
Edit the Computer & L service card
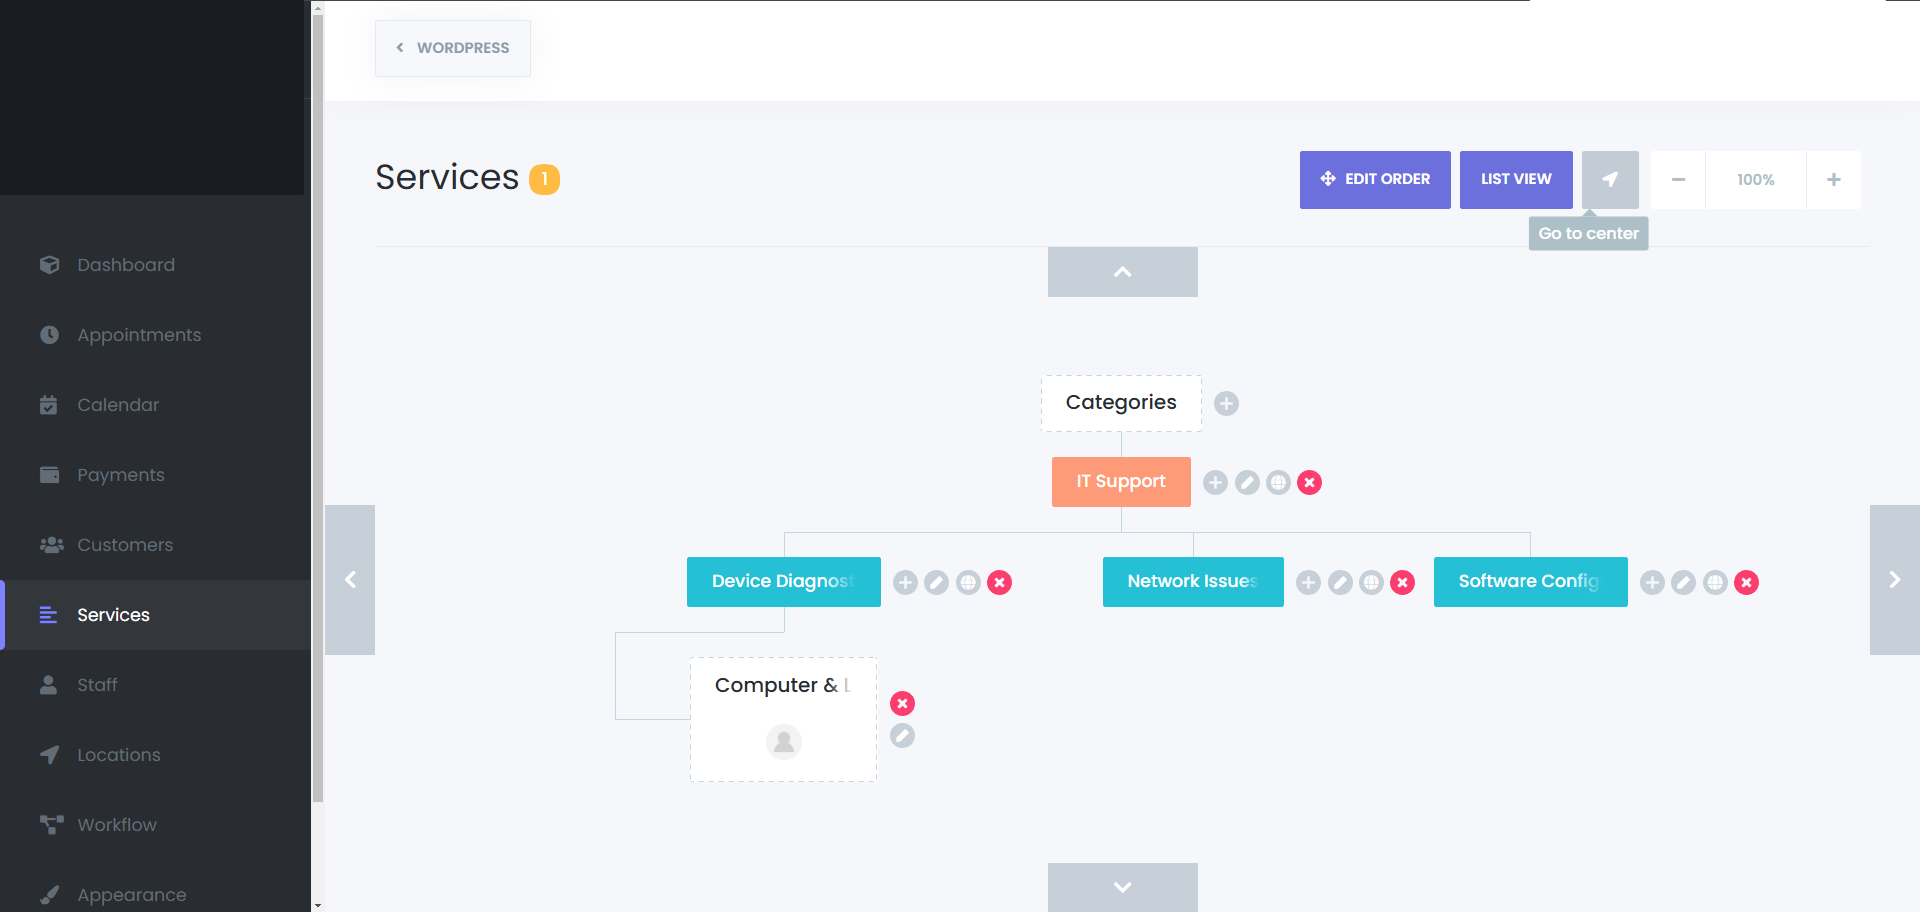[x=902, y=736]
